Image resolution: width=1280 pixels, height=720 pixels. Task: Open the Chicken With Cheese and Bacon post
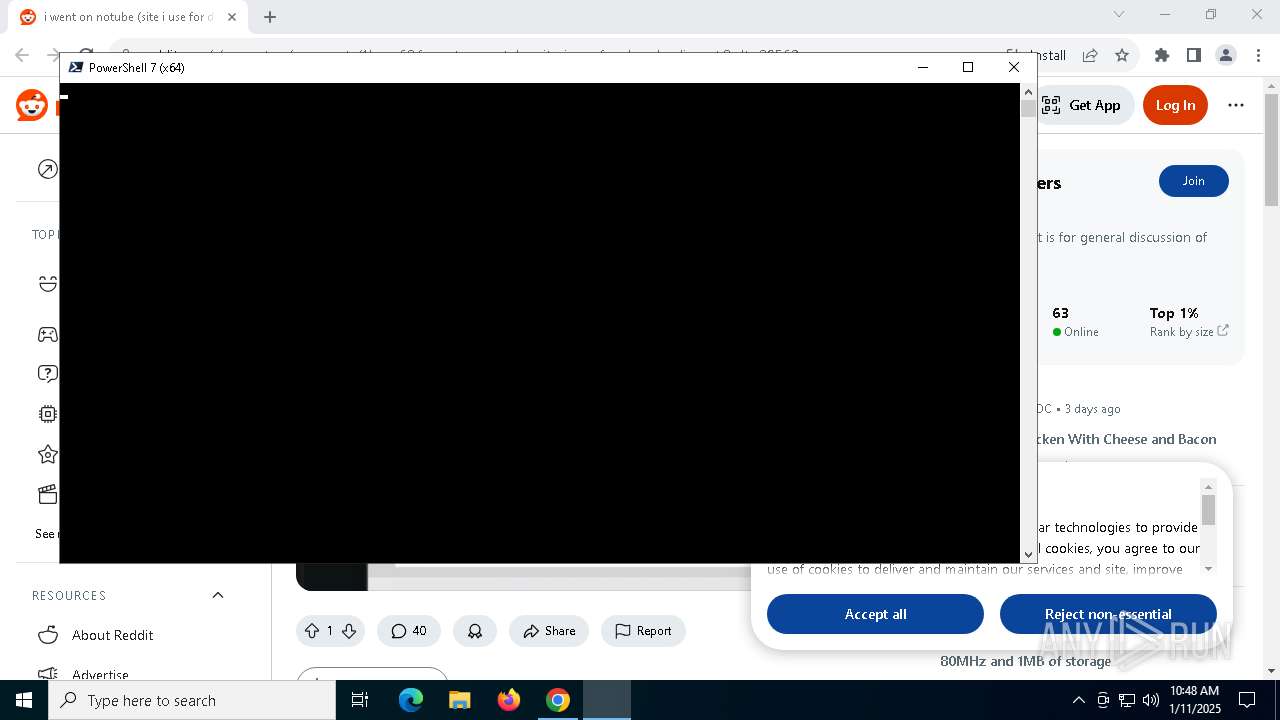[x=1126, y=439]
